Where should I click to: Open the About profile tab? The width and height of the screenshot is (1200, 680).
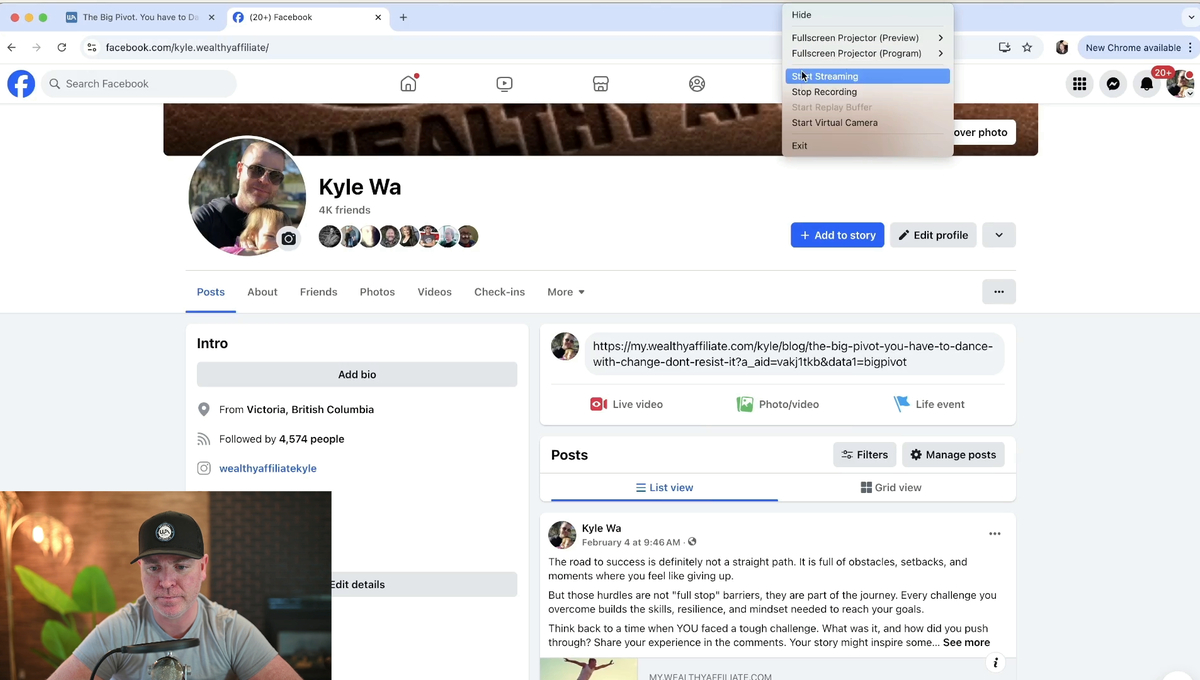[262, 292]
